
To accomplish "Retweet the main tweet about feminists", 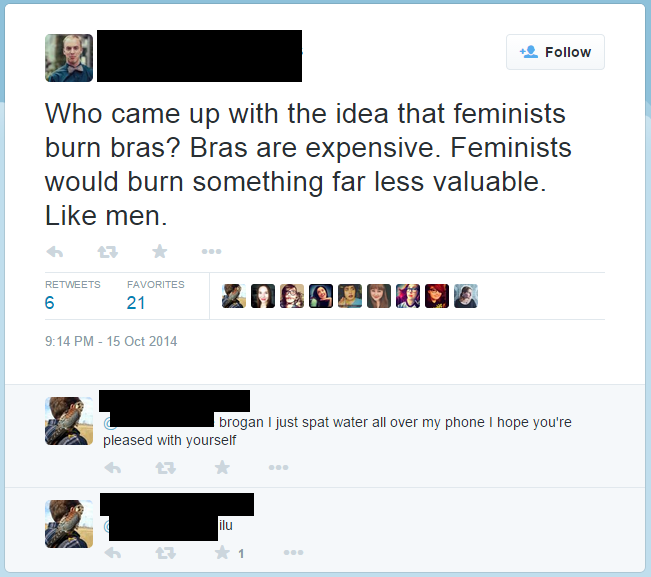I will click(x=108, y=252).
